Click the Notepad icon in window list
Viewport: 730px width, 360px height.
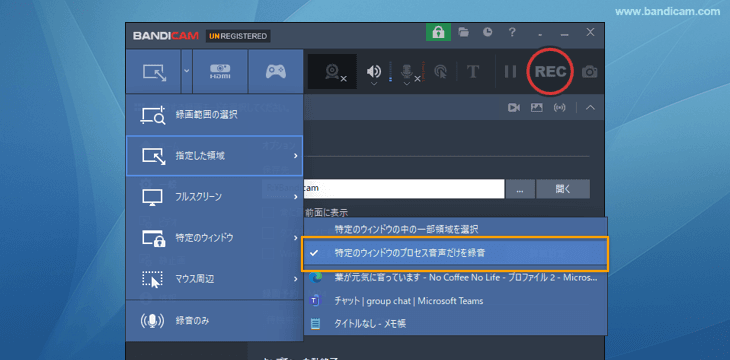316,323
